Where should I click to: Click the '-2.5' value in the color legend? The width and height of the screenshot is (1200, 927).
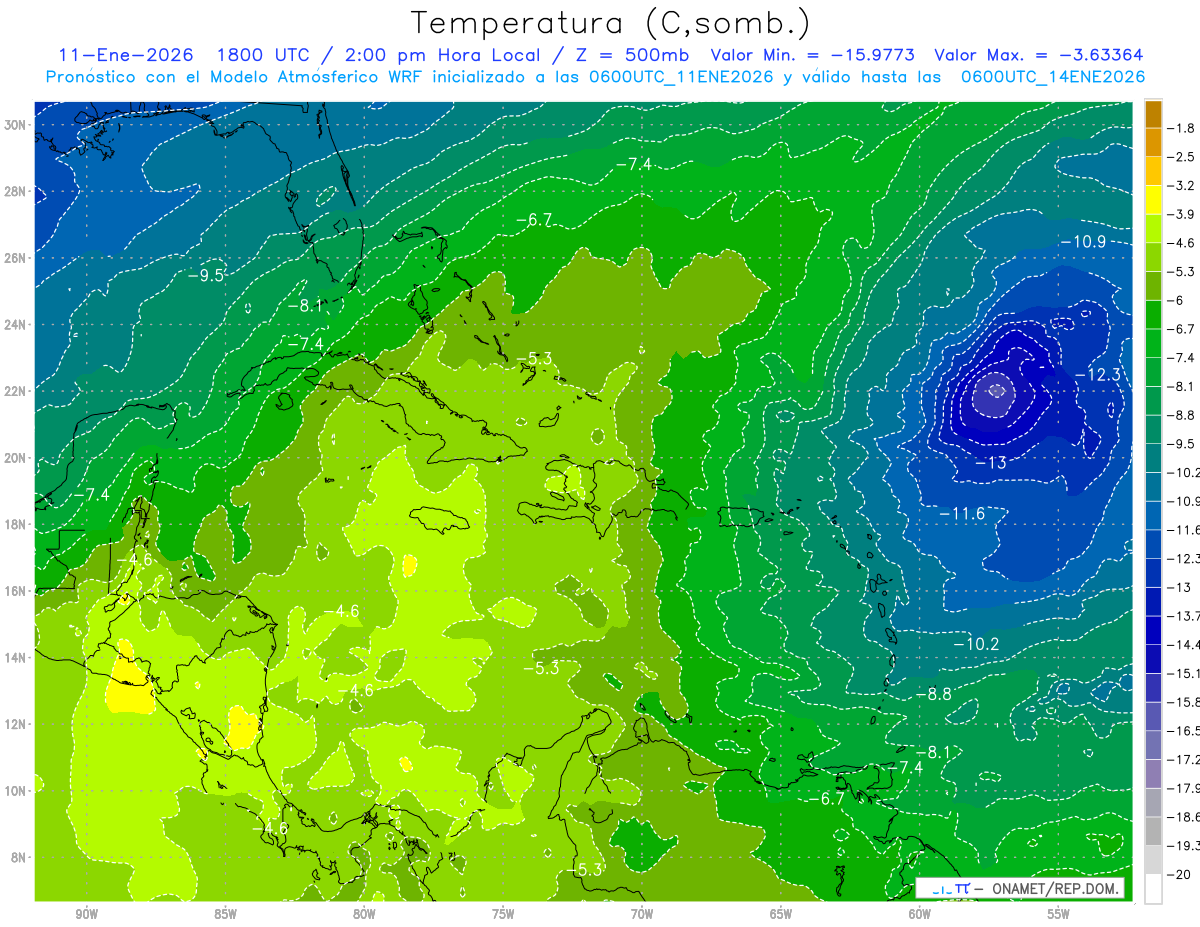[1183, 157]
